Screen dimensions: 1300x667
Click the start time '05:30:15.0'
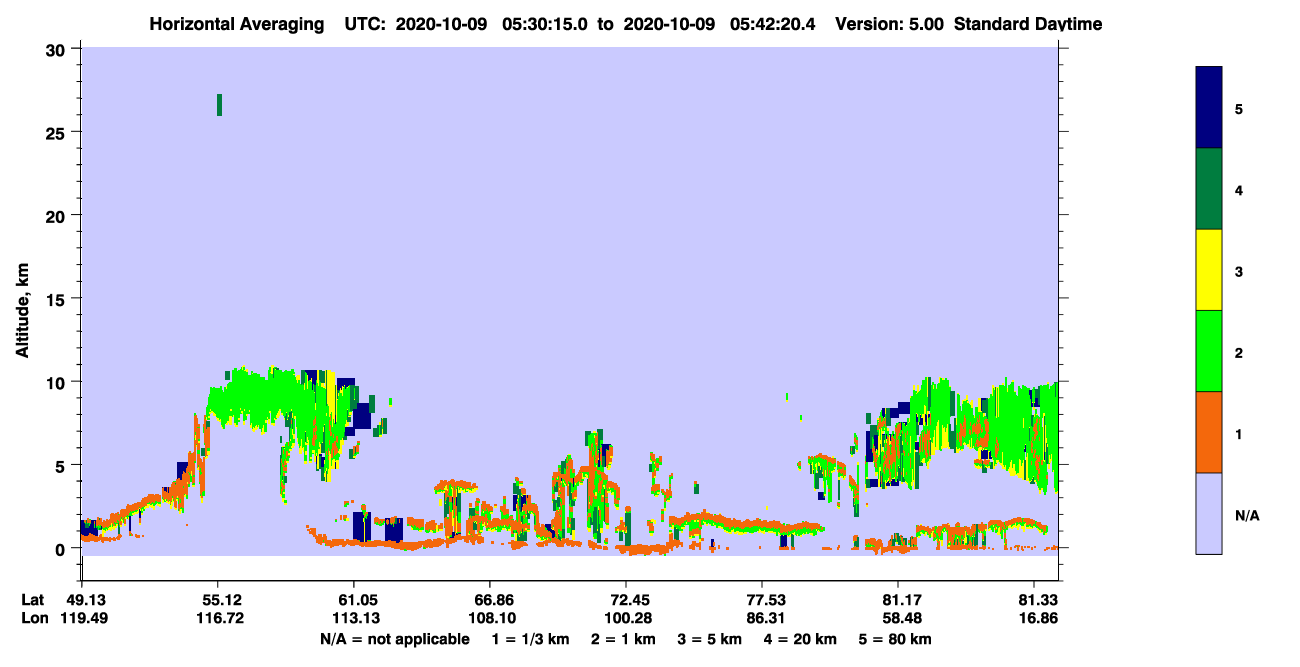544,24
